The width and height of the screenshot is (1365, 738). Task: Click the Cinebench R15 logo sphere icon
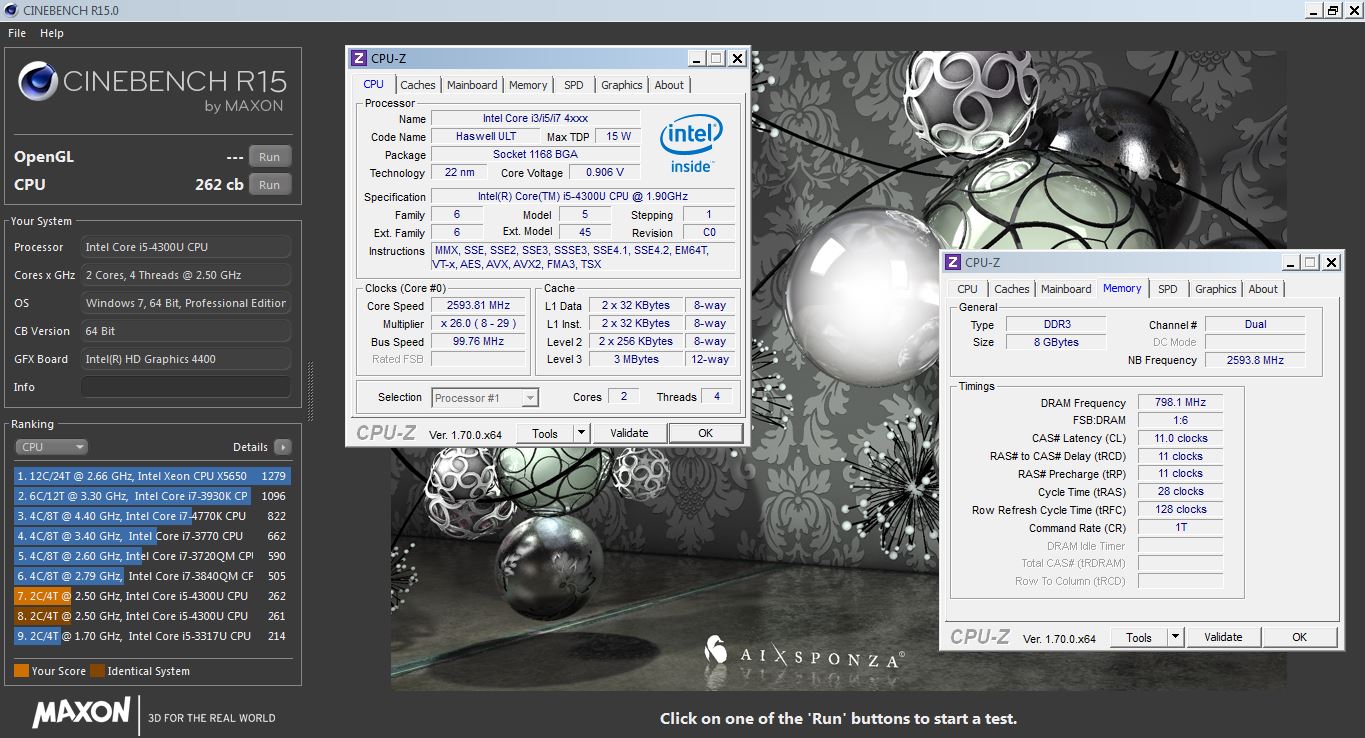coord(37,81)
